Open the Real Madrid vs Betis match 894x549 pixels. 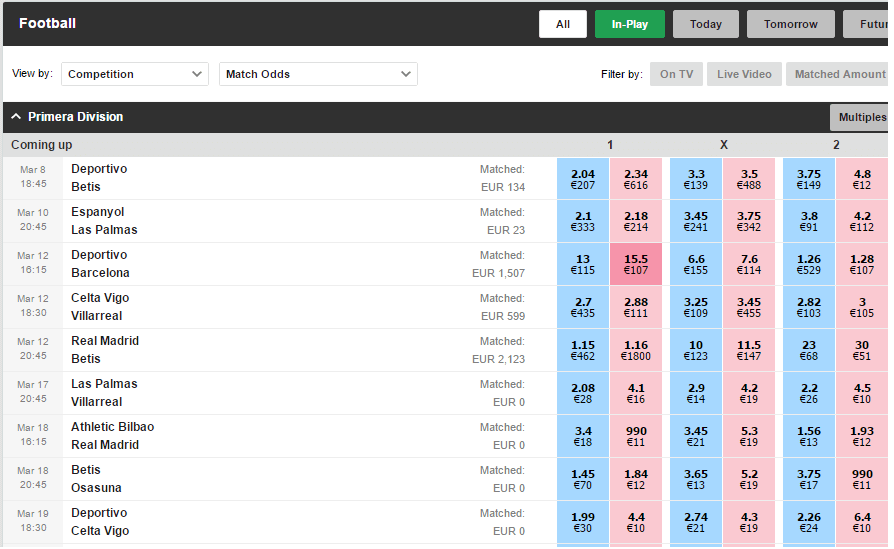(105, 350)
